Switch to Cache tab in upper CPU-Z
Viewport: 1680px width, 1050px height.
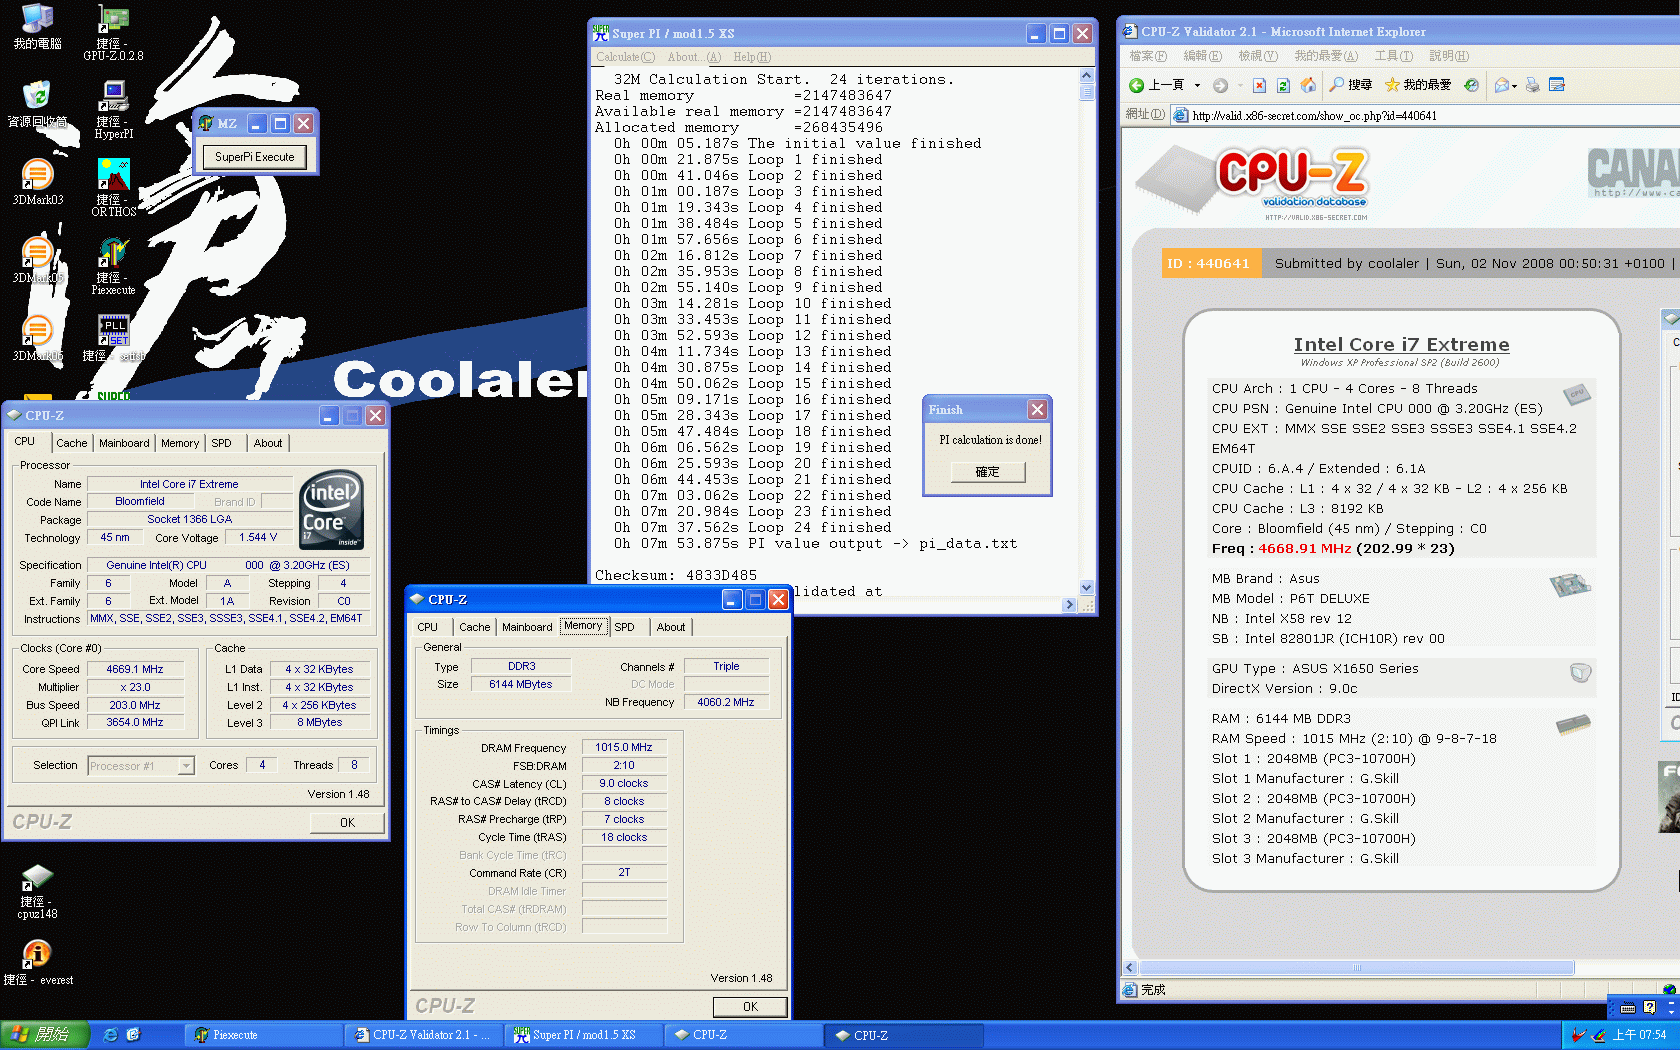pyautogui.click(x=71, y=443)
